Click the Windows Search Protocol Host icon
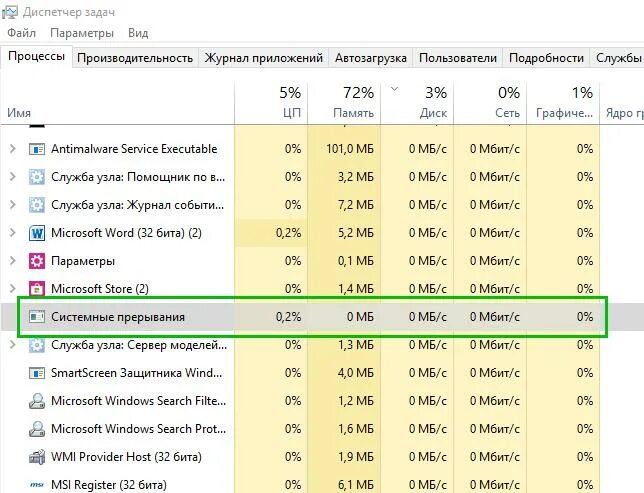The height and width of the screenshot is (493, 644). coord(37,428)
